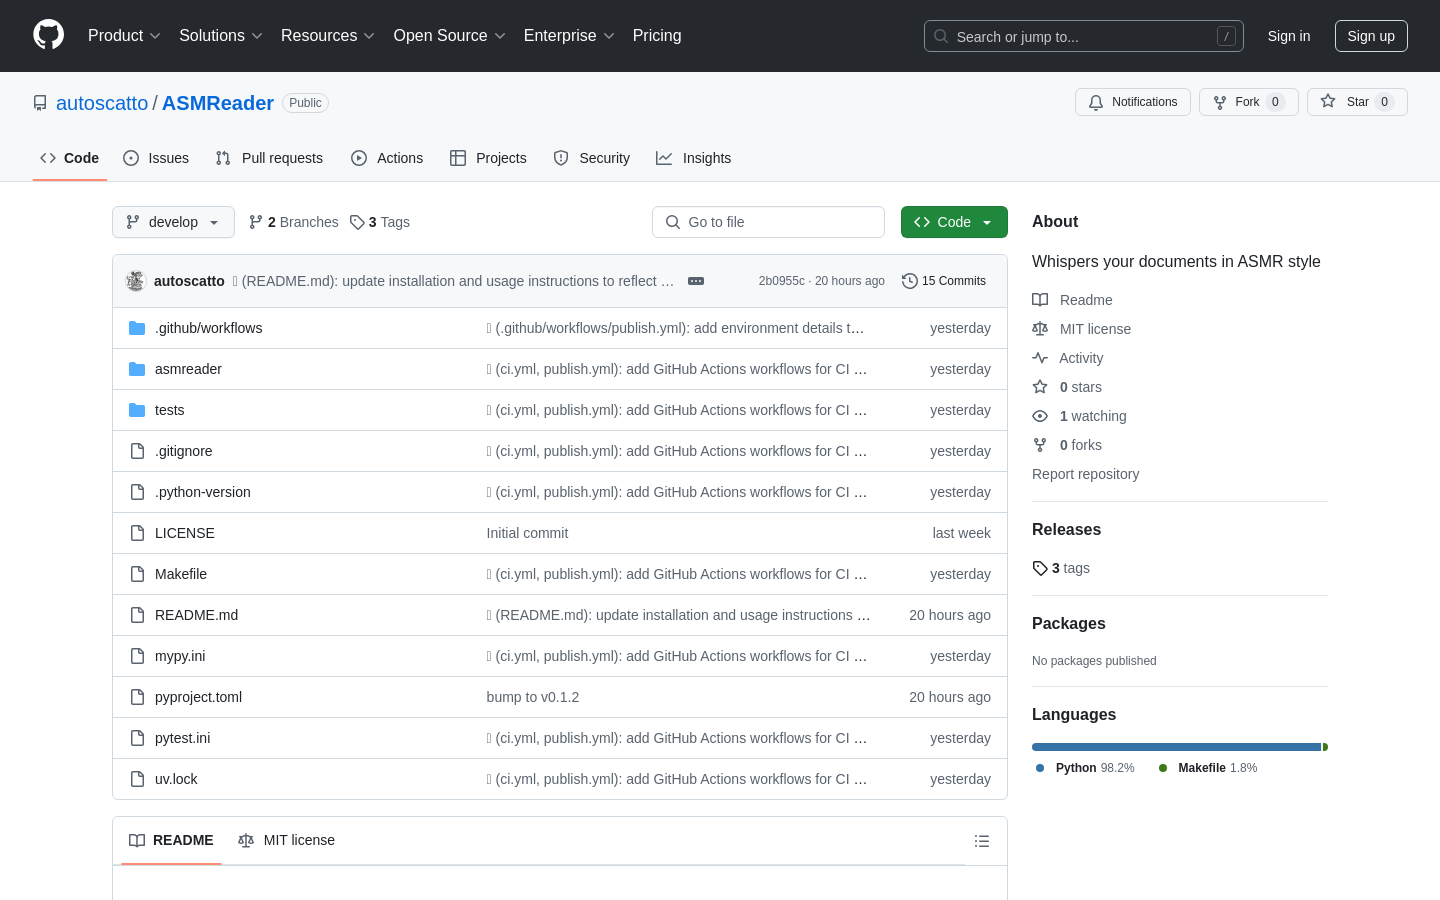Open commit hash 2b0955c
The height and width of the screenshot is (900, 1440).
click(x=781, y=281)
